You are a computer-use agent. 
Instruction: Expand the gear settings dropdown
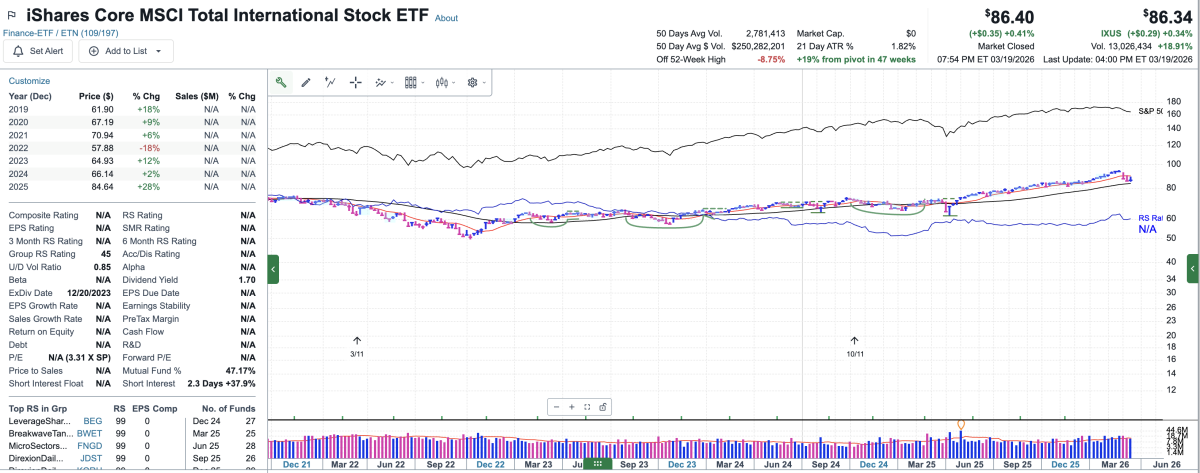click(x=475, y=82)
